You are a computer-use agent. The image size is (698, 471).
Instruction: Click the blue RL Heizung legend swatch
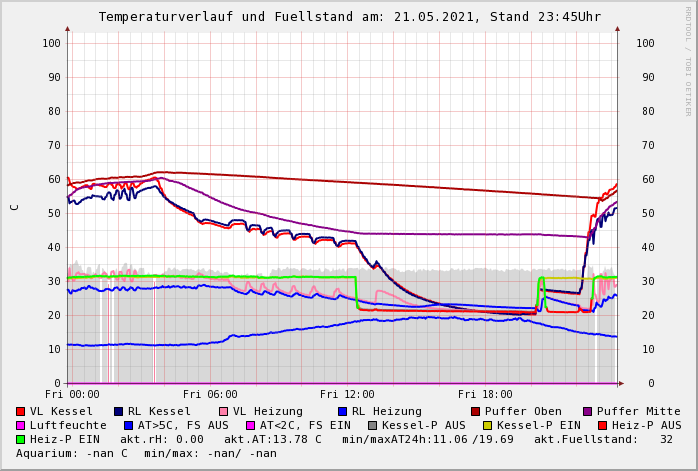341,412
